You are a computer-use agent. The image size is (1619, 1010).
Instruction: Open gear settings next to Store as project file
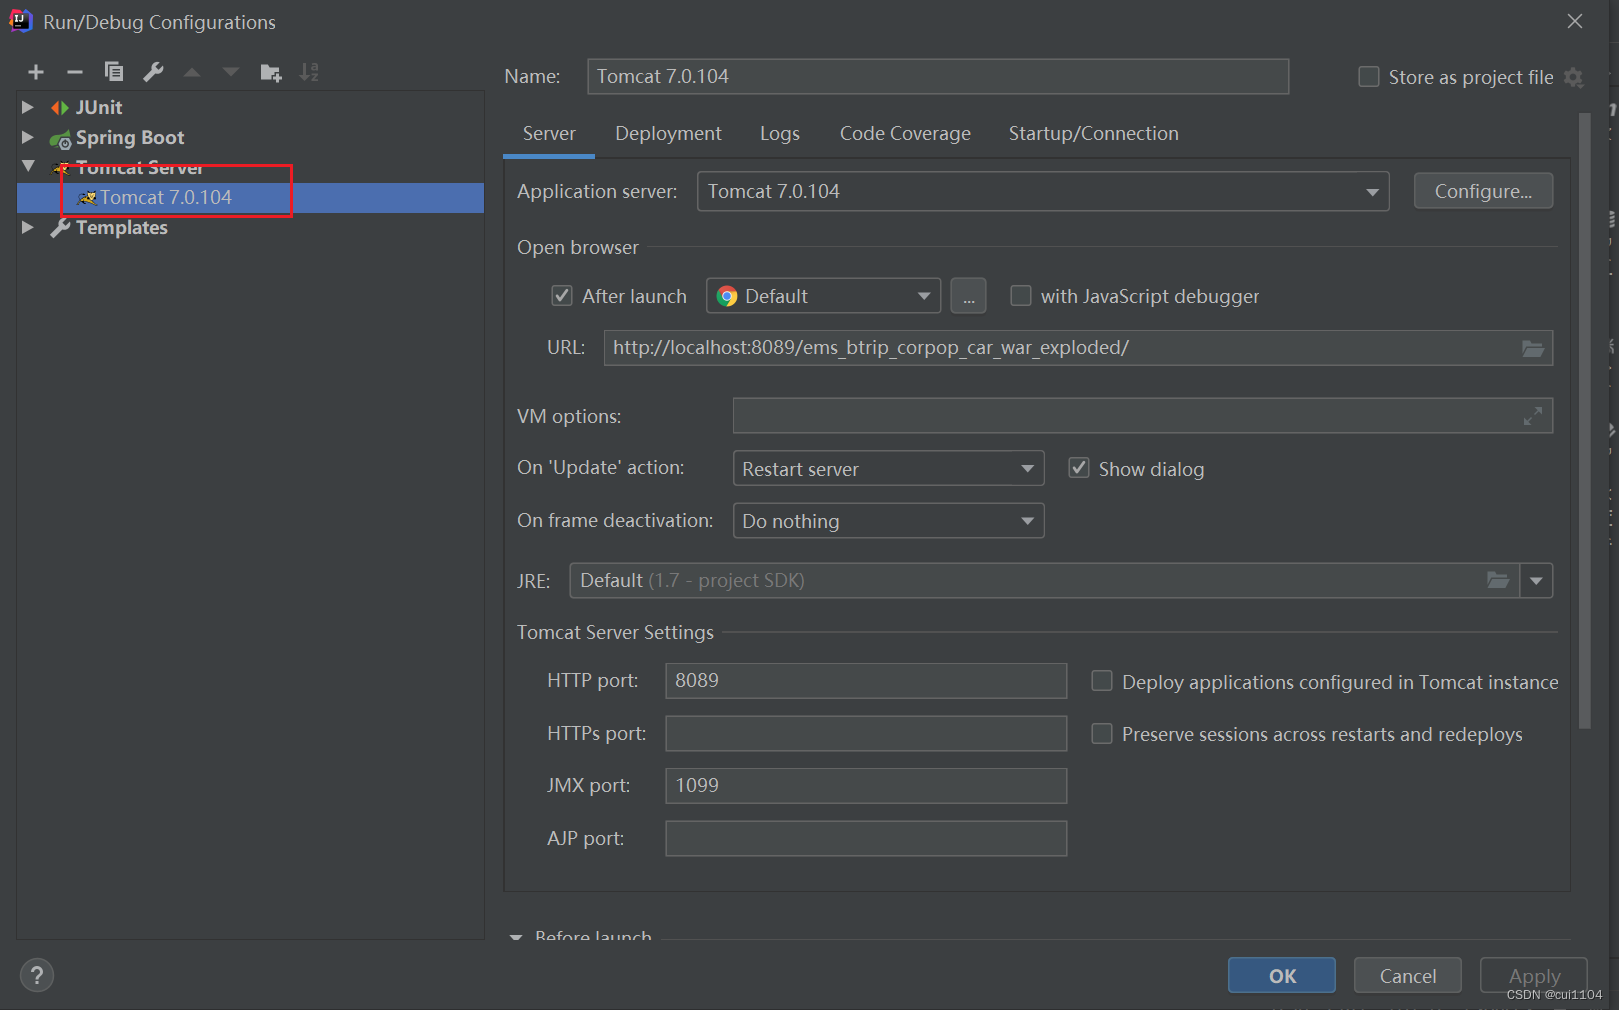pos(1573,78)
